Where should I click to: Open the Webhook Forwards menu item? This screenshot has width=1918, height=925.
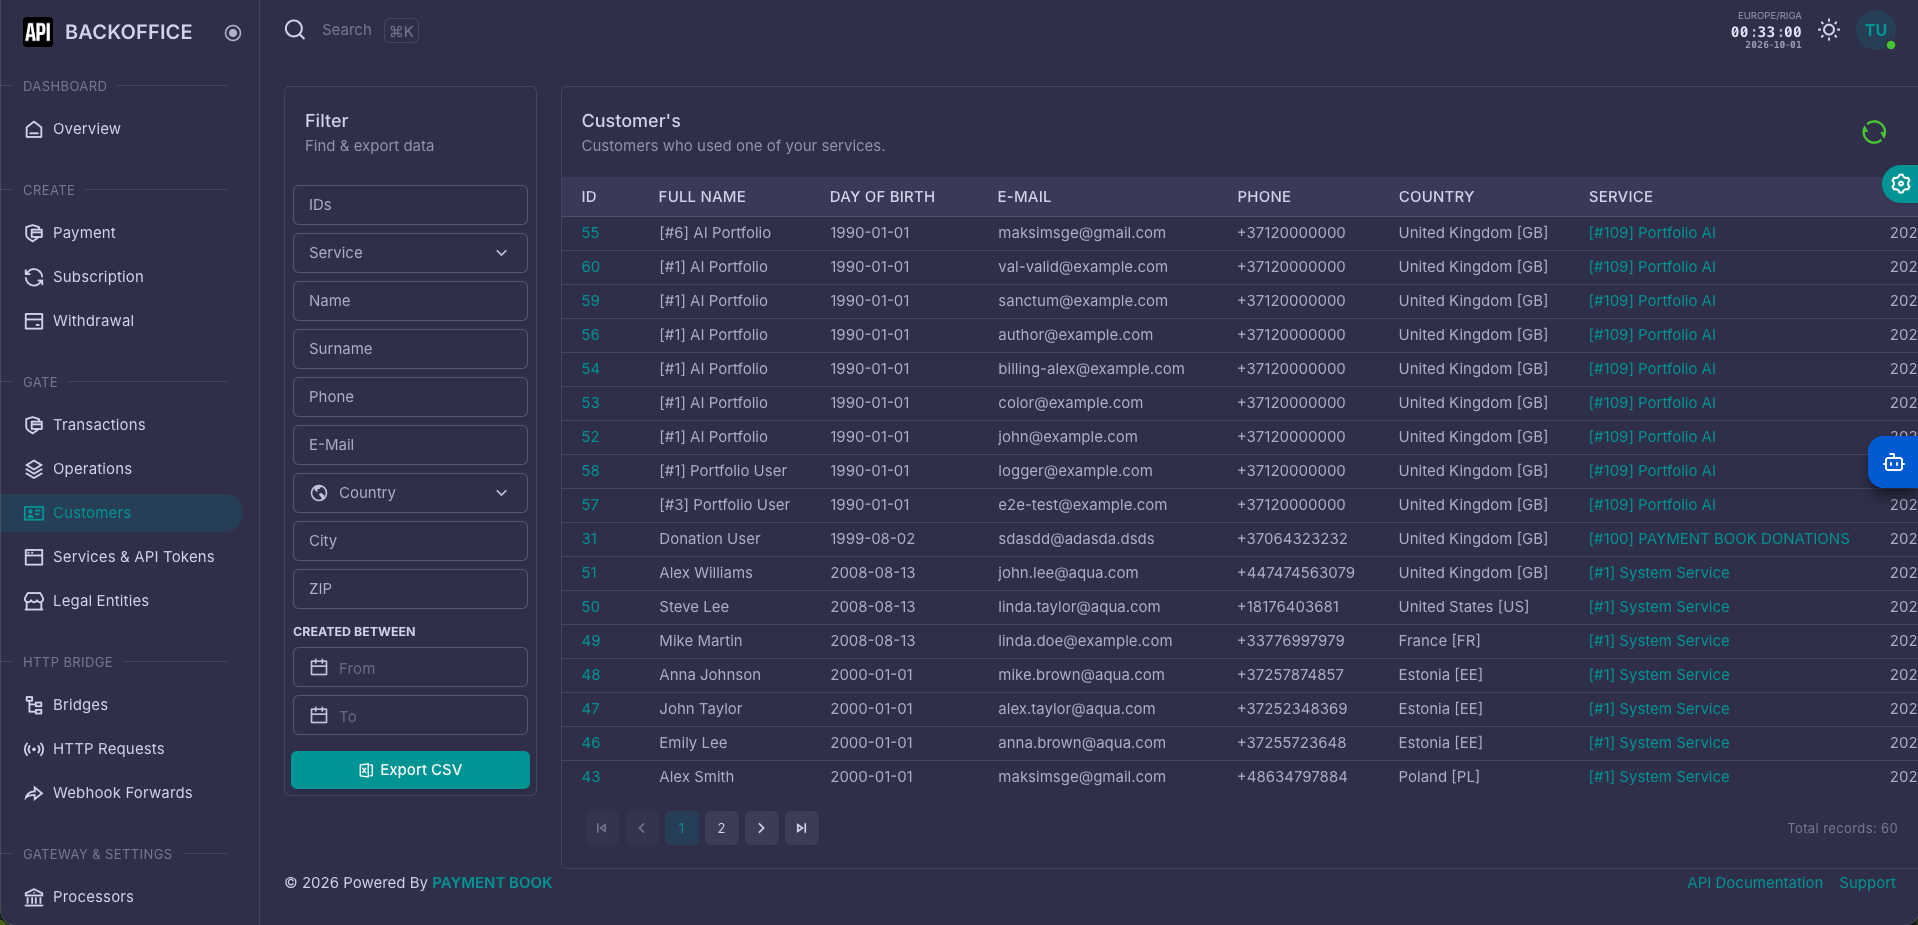(121, 793)
